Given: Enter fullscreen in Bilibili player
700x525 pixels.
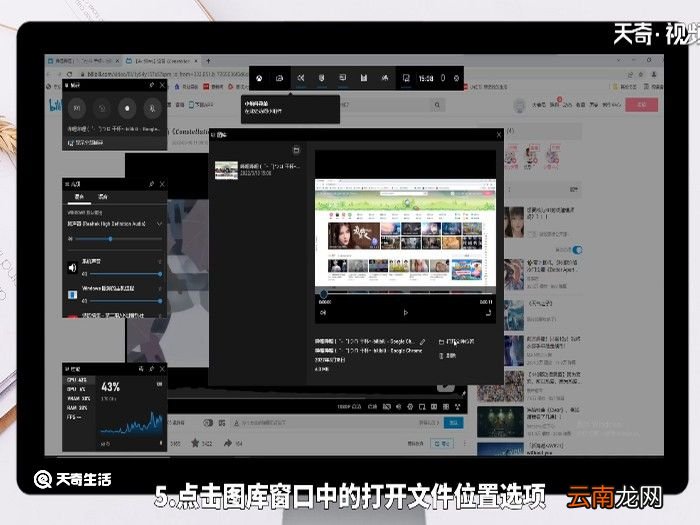Looking at the screenshot, I should pyautogui.click(x=458, y=407).
